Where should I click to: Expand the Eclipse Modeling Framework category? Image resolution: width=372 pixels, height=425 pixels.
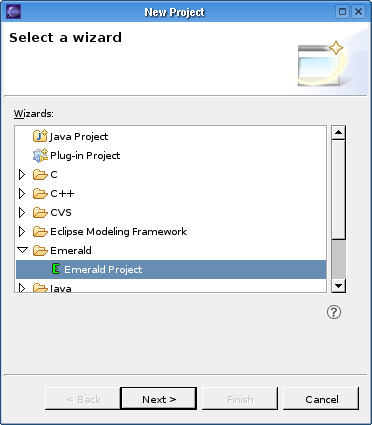click(x=22, y=231)
